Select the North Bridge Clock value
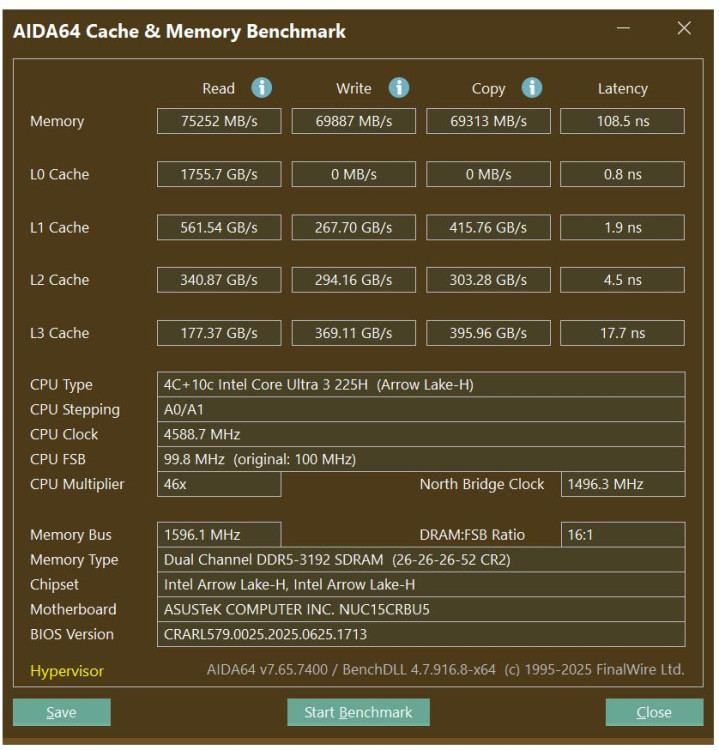 pyautogui.click(x=622, y=484)
